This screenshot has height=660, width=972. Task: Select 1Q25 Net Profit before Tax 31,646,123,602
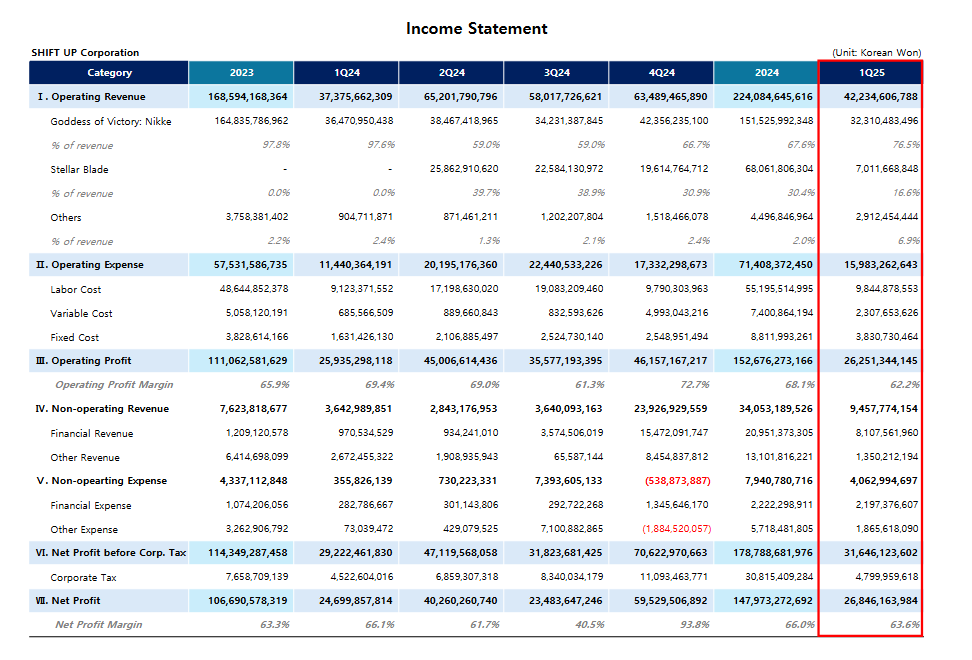pyautogui.click(x=880, y=553)
